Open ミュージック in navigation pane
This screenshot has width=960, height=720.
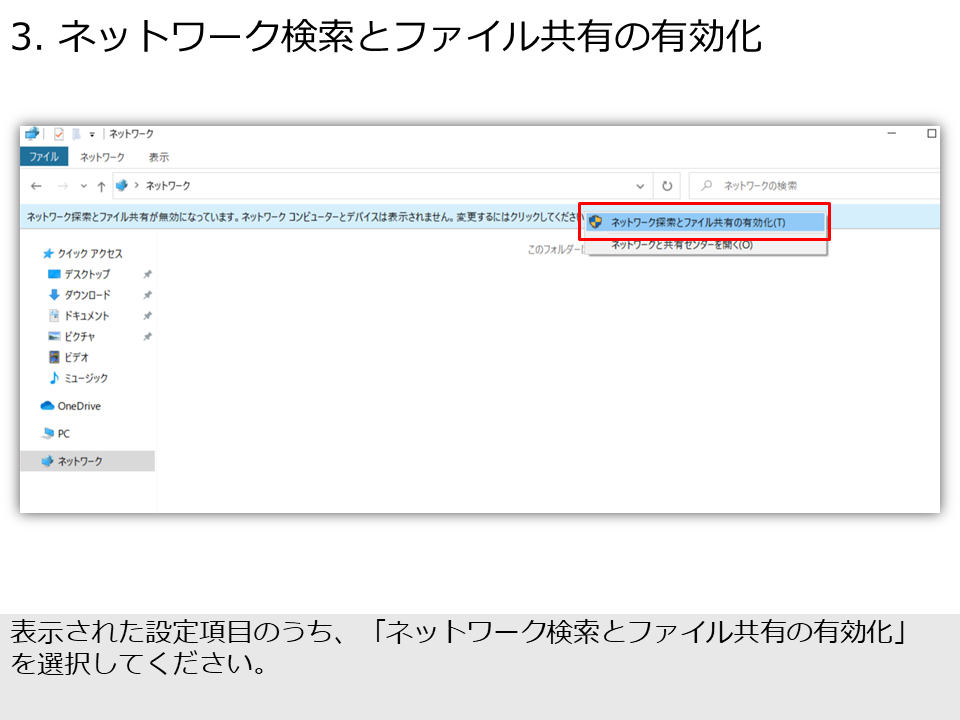coord(86,378)
